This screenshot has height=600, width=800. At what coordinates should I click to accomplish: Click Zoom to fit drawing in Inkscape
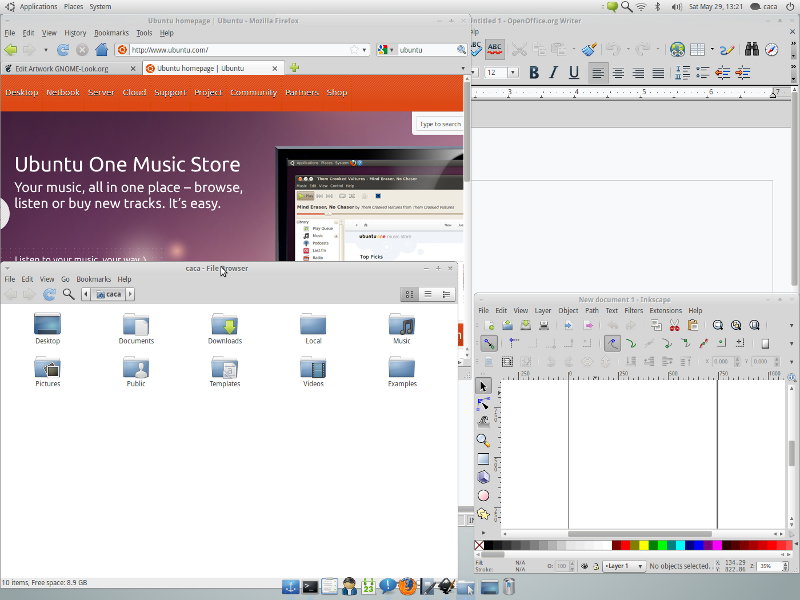(x=736, y=326)
